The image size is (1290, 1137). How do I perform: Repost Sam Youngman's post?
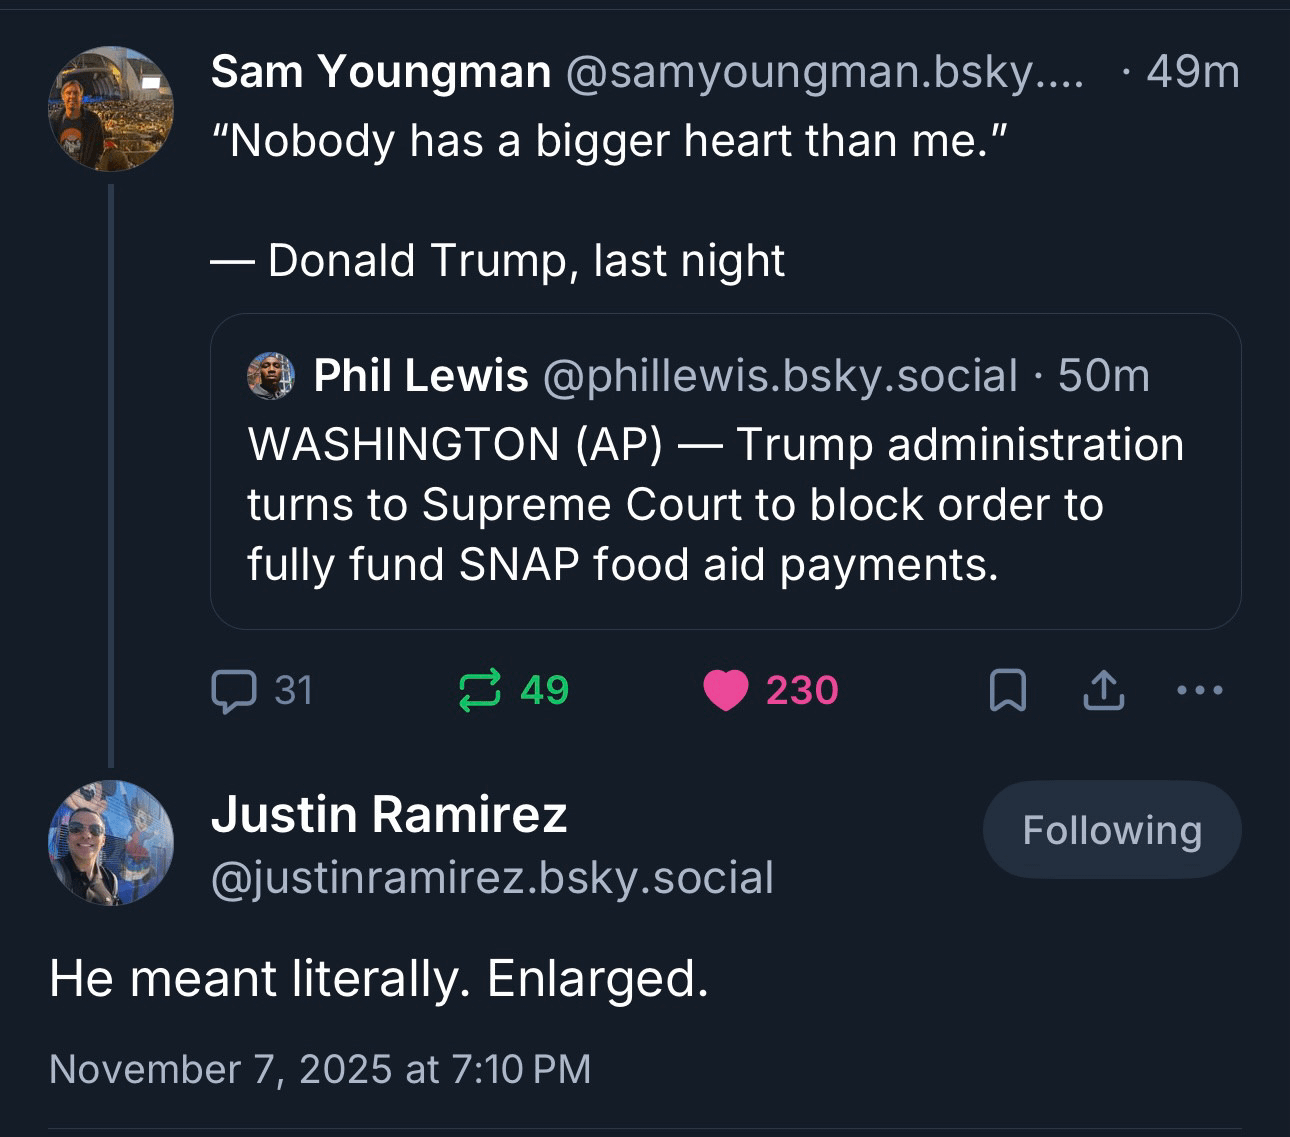click(x=479, y=691)
